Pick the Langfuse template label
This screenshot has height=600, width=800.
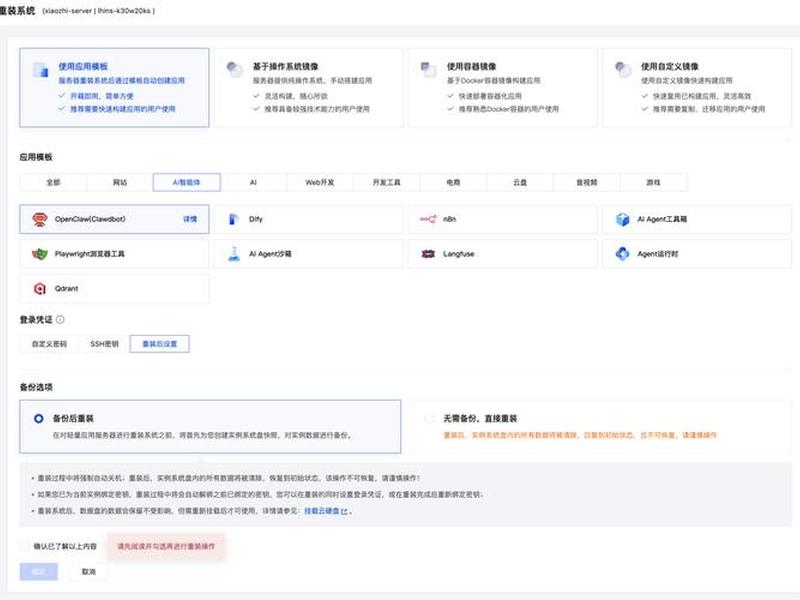(459, 254)
